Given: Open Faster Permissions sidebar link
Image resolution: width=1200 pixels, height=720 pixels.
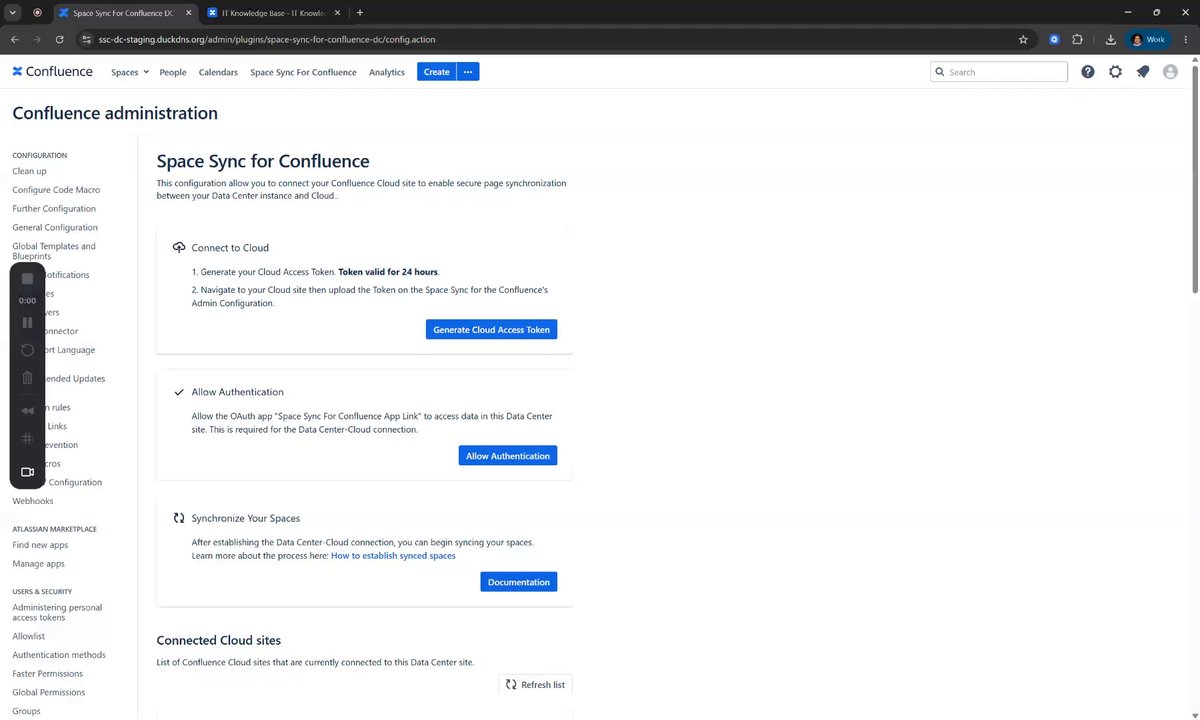Looking at the screenshot, I should click(47, 674).
